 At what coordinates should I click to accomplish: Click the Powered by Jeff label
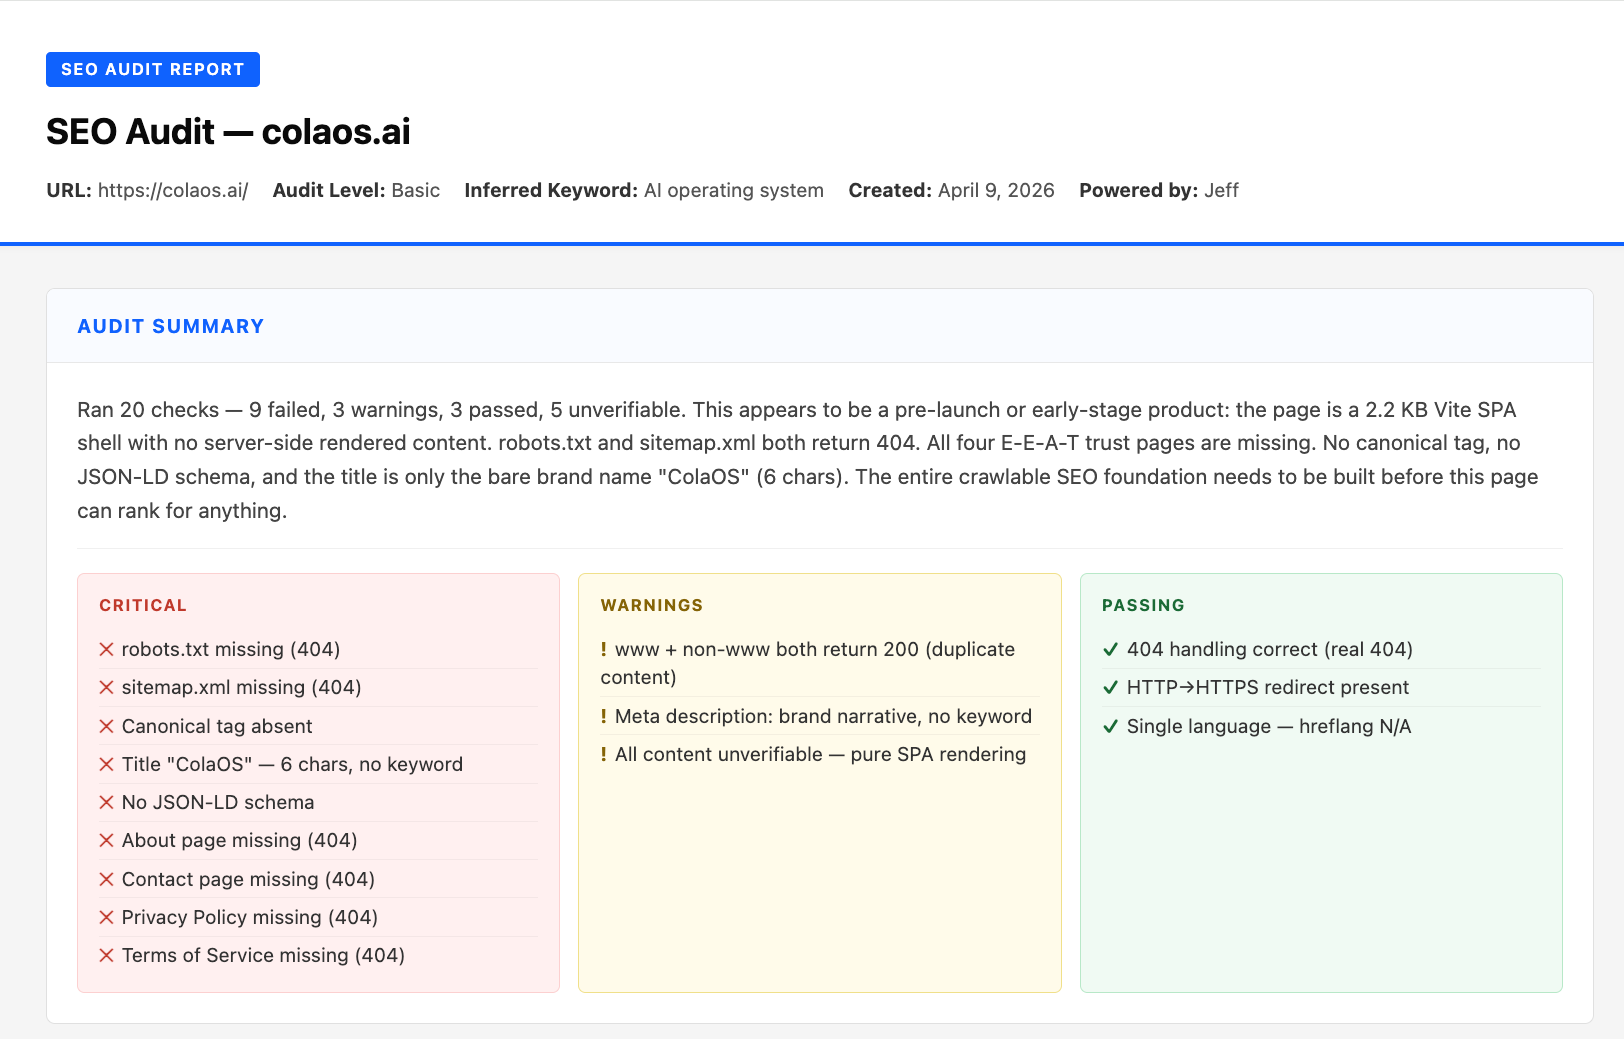pos(1158,189)
